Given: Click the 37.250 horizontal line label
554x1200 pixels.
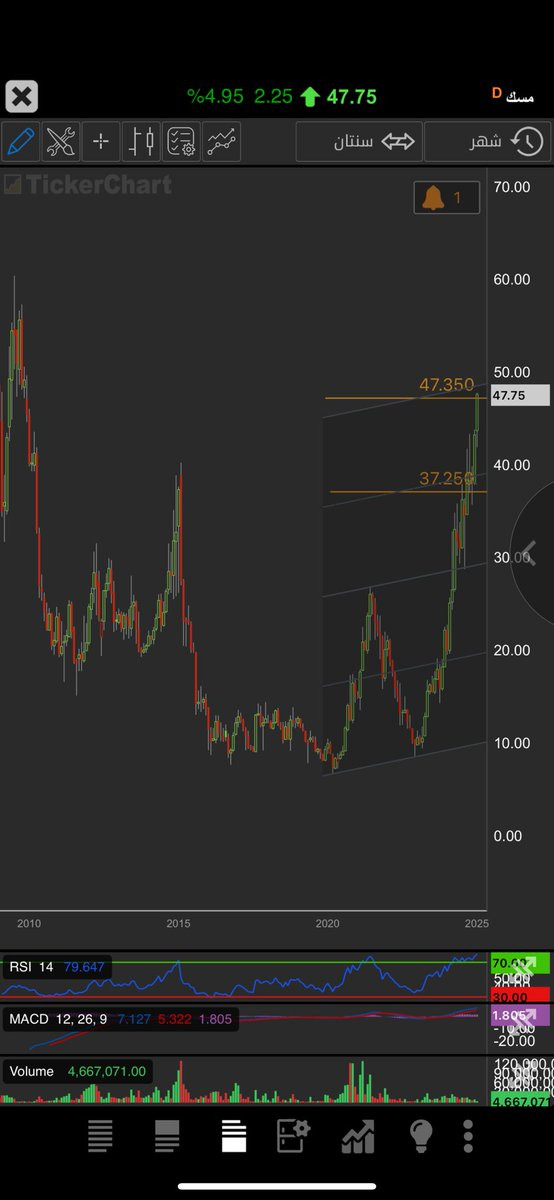Looking at the screenshot, I should [446, 479].
